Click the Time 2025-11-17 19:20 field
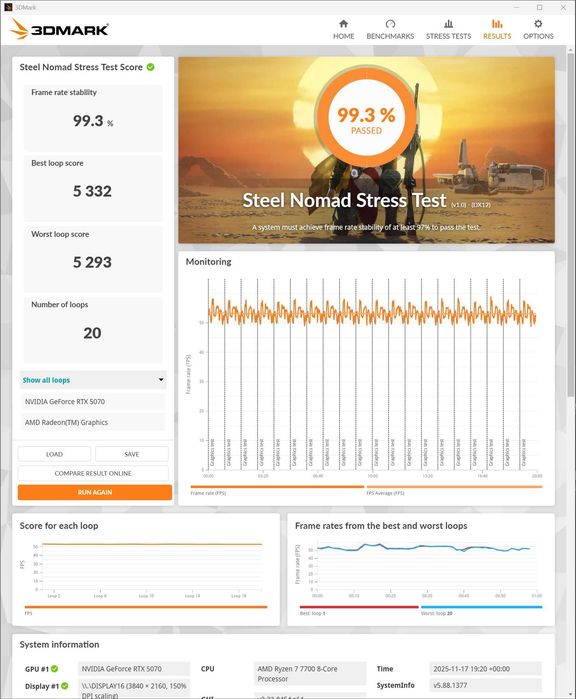The height and width of the screenshot is (699, 576). [x=485, y=669]
